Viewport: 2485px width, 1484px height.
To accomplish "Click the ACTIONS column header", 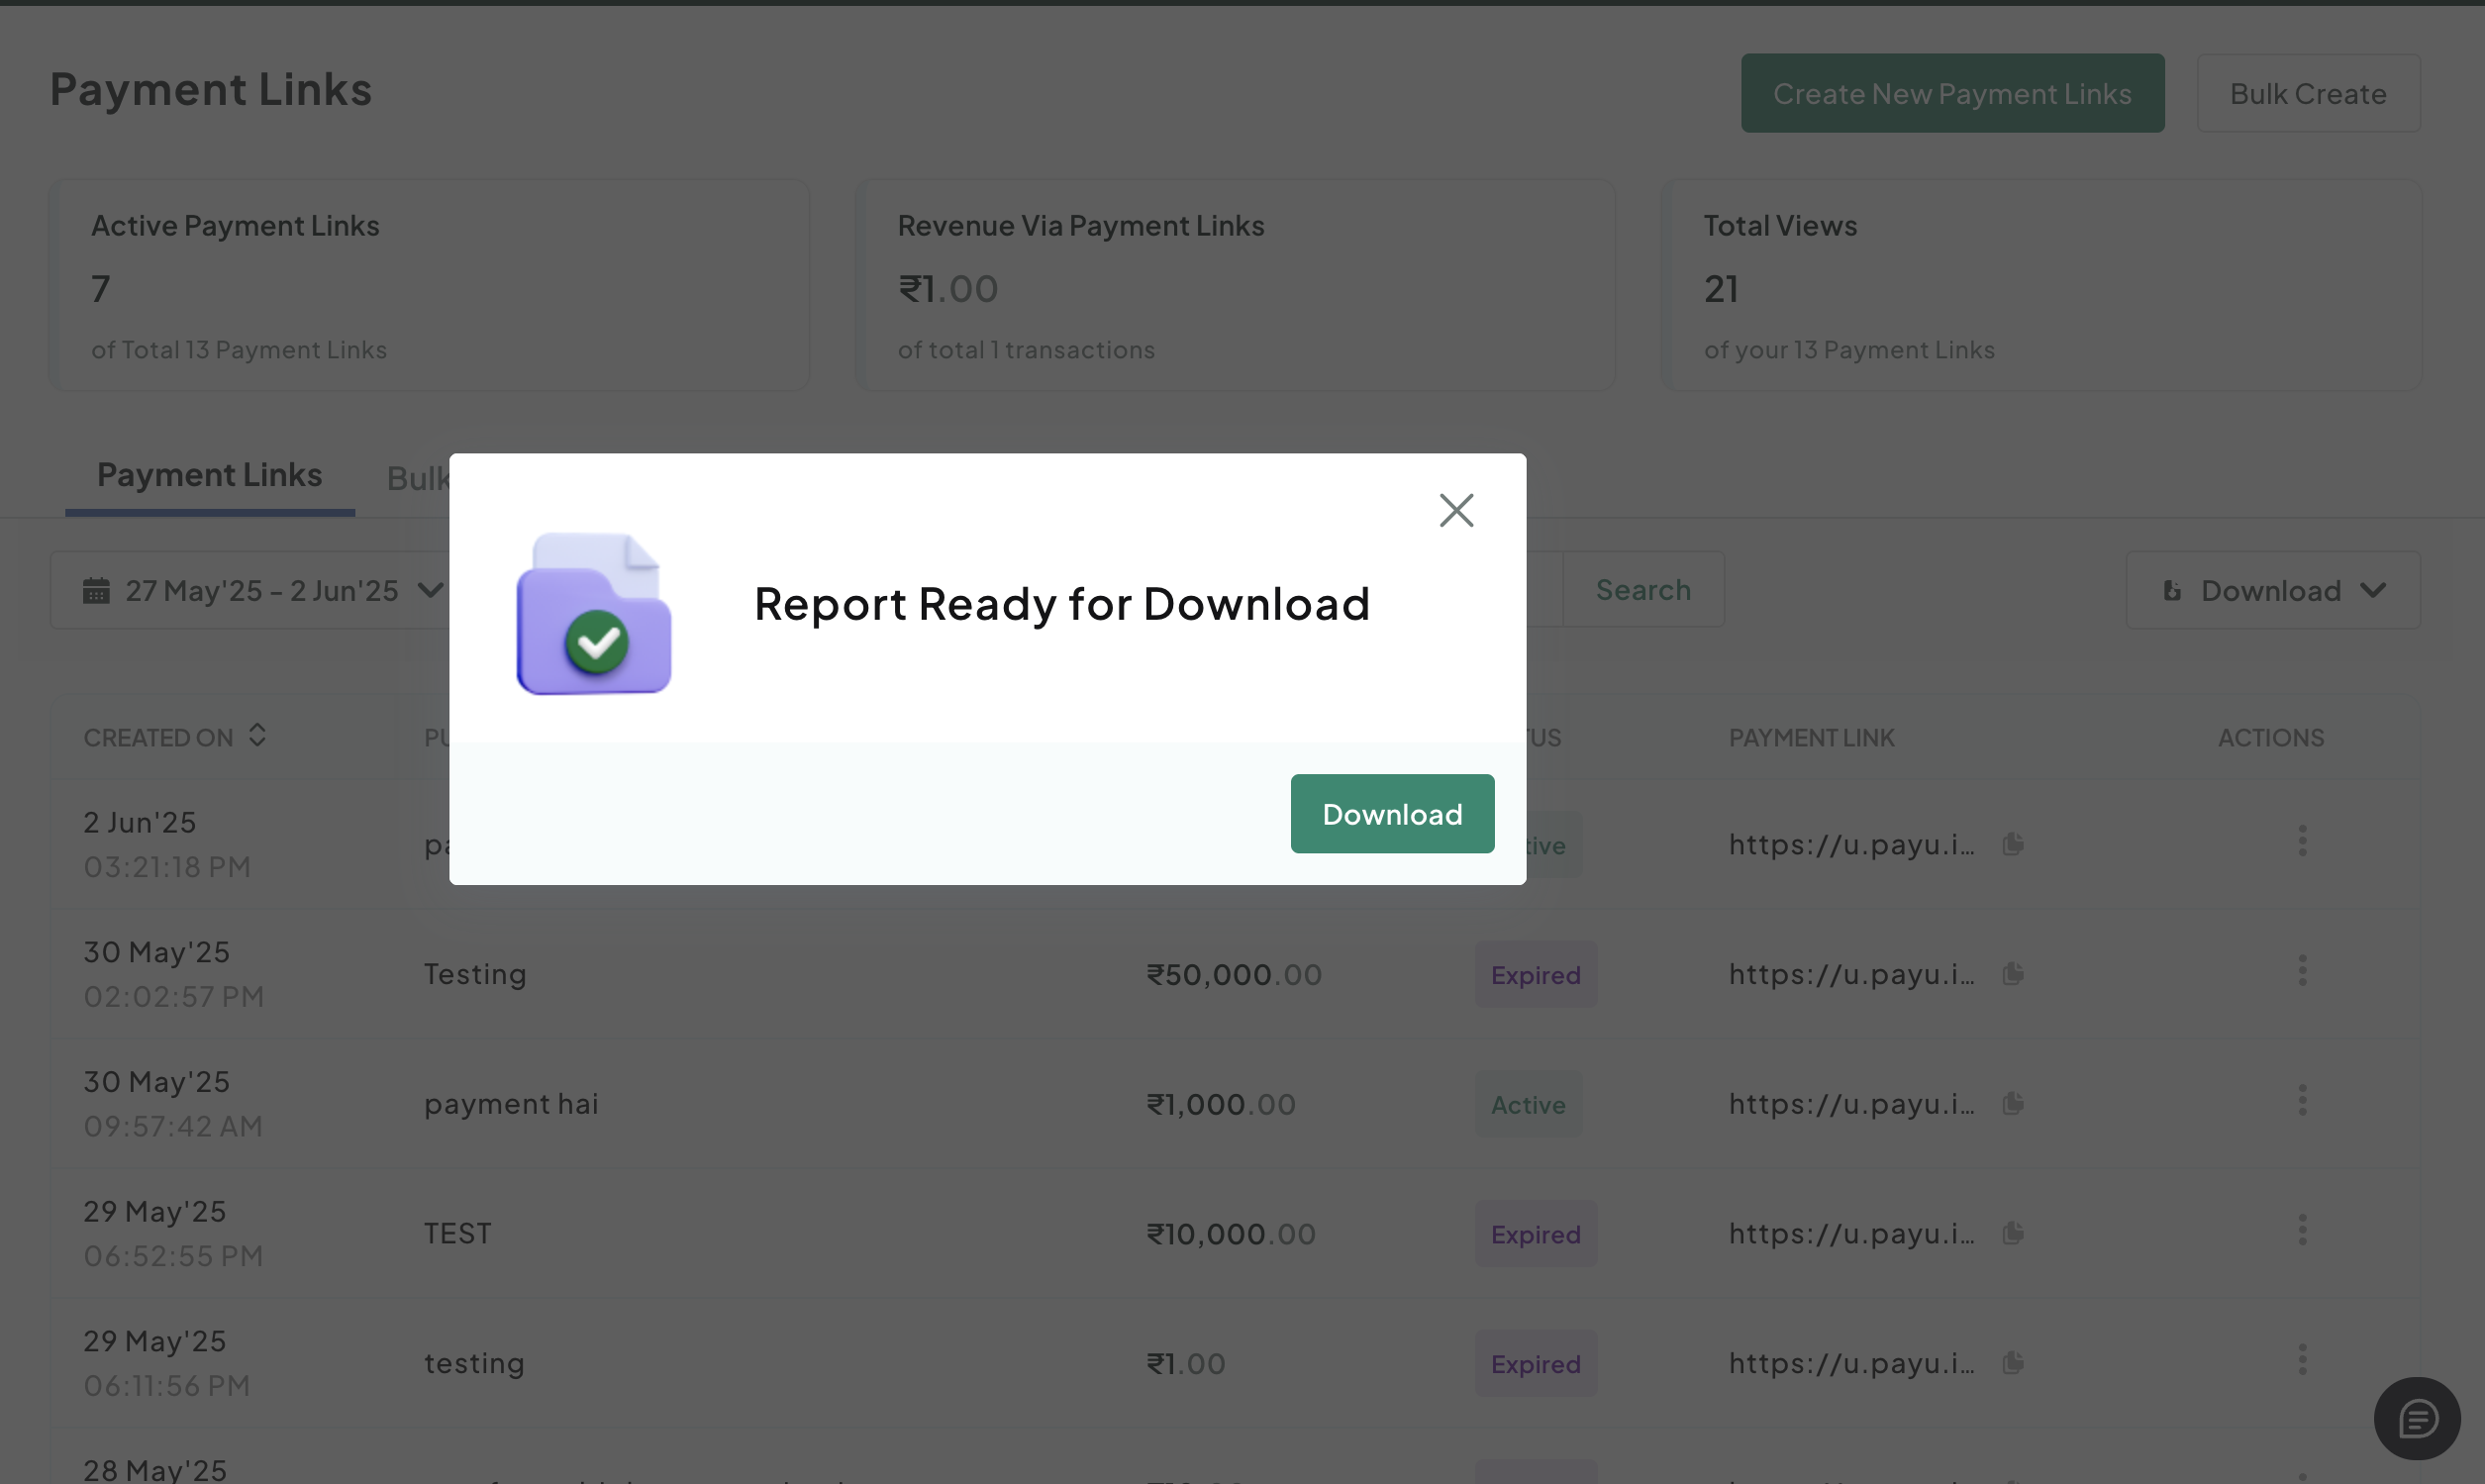I will (2271, 737).
